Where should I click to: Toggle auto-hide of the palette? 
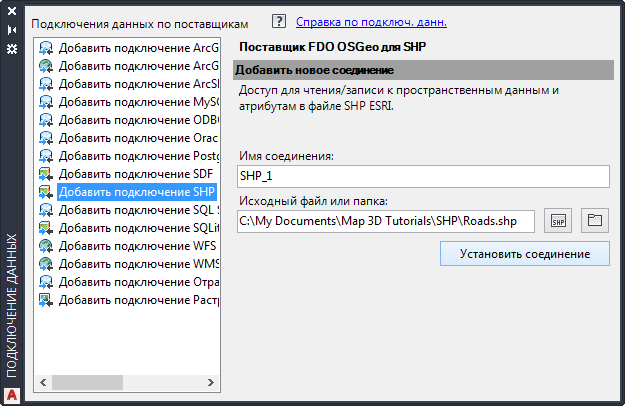[12, 30]
